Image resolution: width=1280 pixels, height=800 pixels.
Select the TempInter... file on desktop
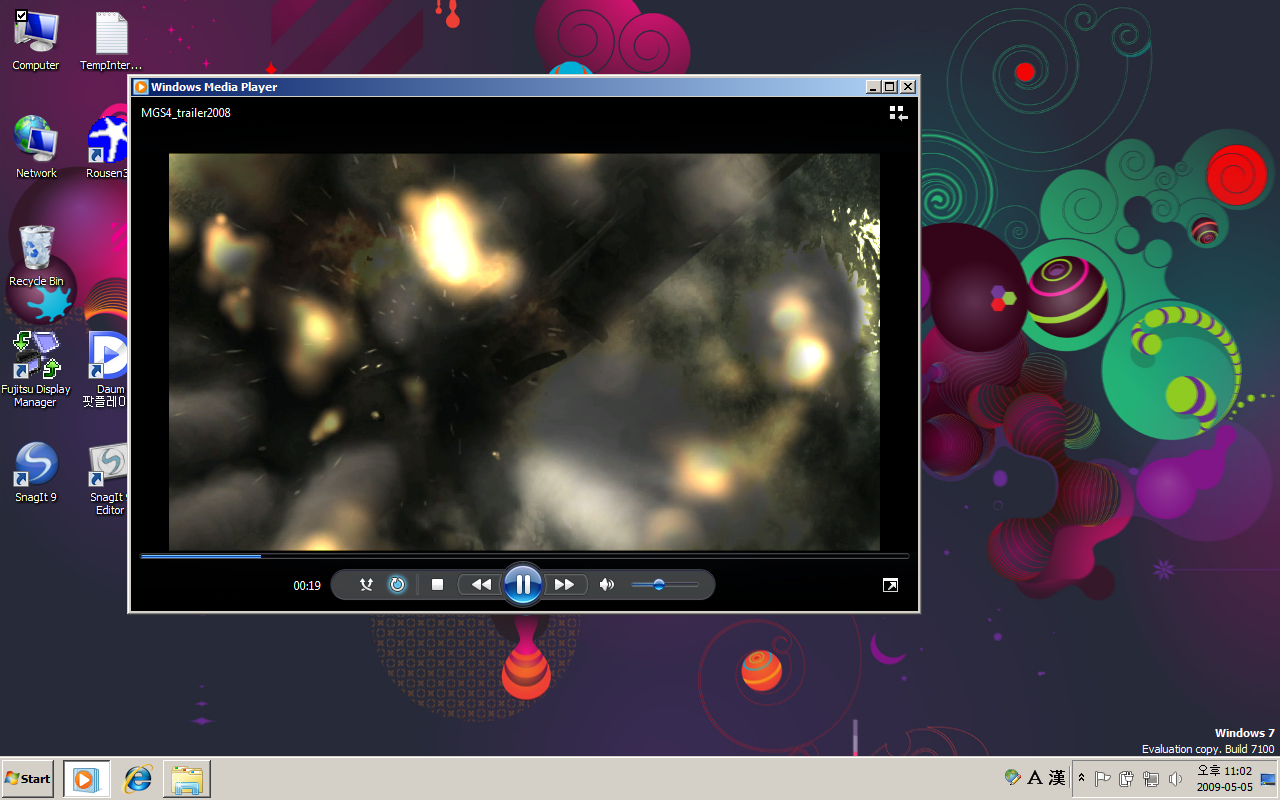point(111,40)
